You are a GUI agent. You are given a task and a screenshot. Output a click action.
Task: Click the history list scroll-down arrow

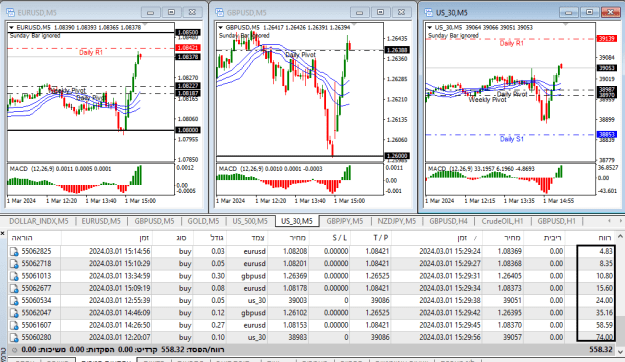tap(621, 352)
